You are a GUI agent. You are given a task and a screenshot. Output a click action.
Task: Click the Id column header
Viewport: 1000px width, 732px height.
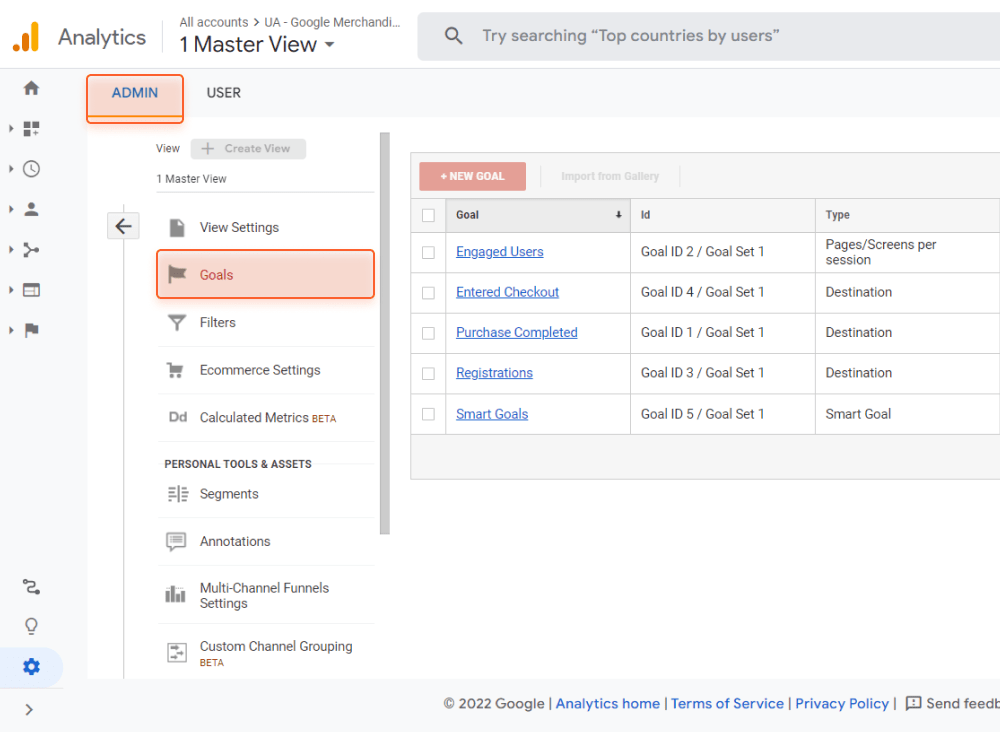click(723, 215)
